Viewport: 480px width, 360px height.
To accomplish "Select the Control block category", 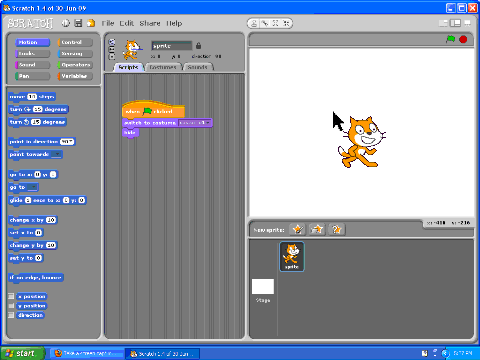I will [x=75, y=42].
